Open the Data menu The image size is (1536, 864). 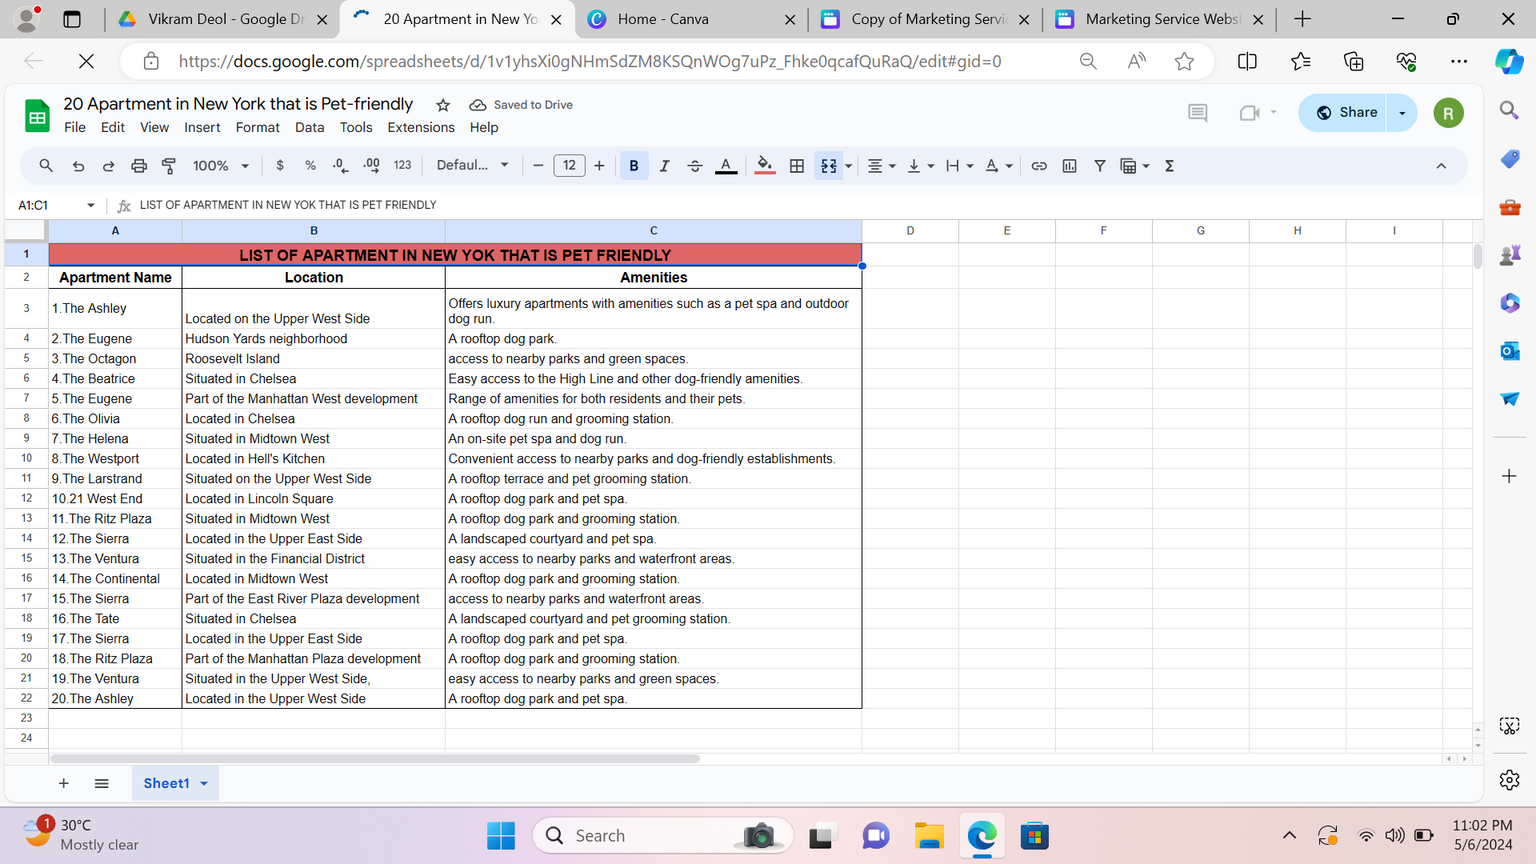[x=309, y=128]
